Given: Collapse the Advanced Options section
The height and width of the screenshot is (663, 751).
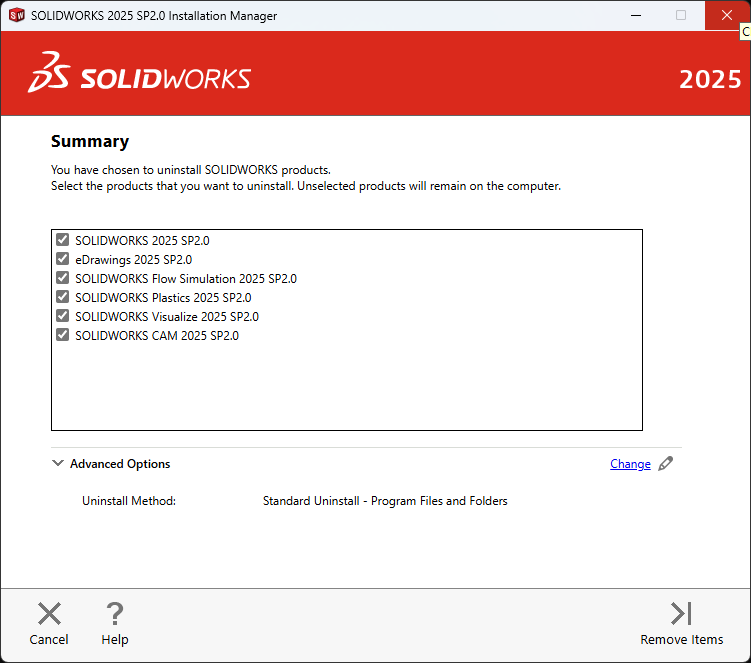Looking at the screenshot, I should pyautogui.click(x=57, y=464).
